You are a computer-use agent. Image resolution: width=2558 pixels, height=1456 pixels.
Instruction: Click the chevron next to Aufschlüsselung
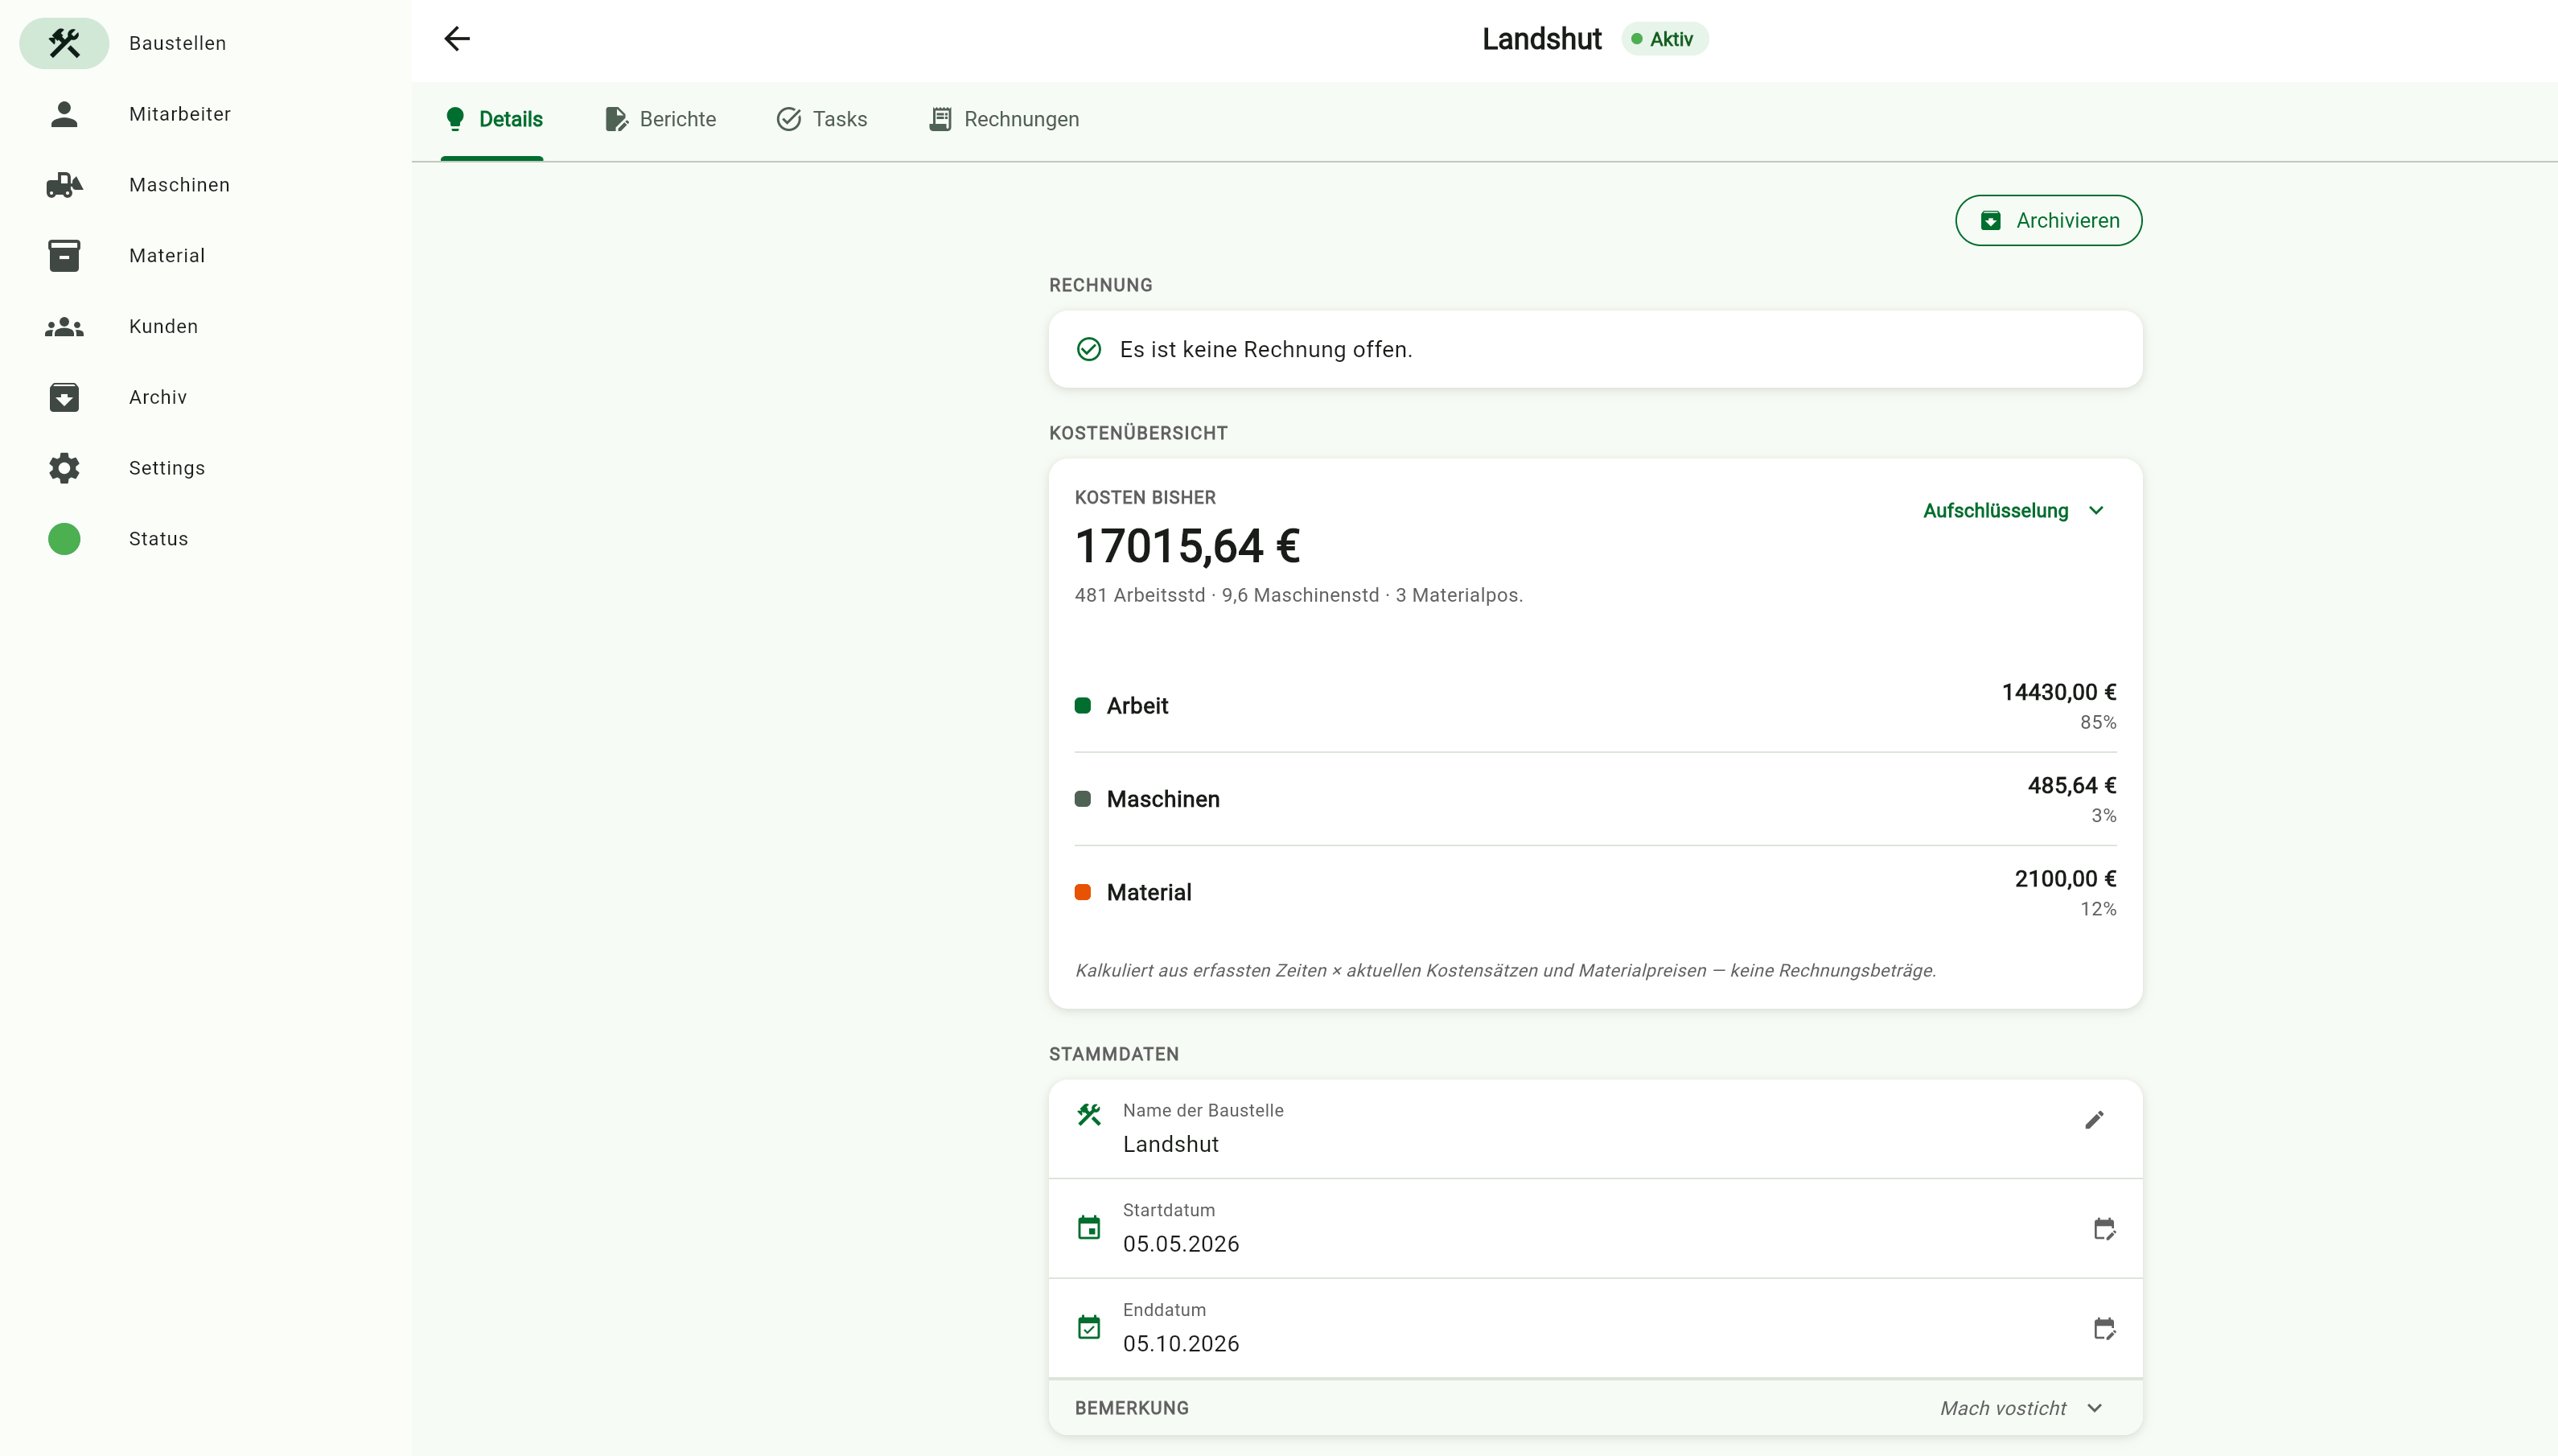(x=2096, y=511)
